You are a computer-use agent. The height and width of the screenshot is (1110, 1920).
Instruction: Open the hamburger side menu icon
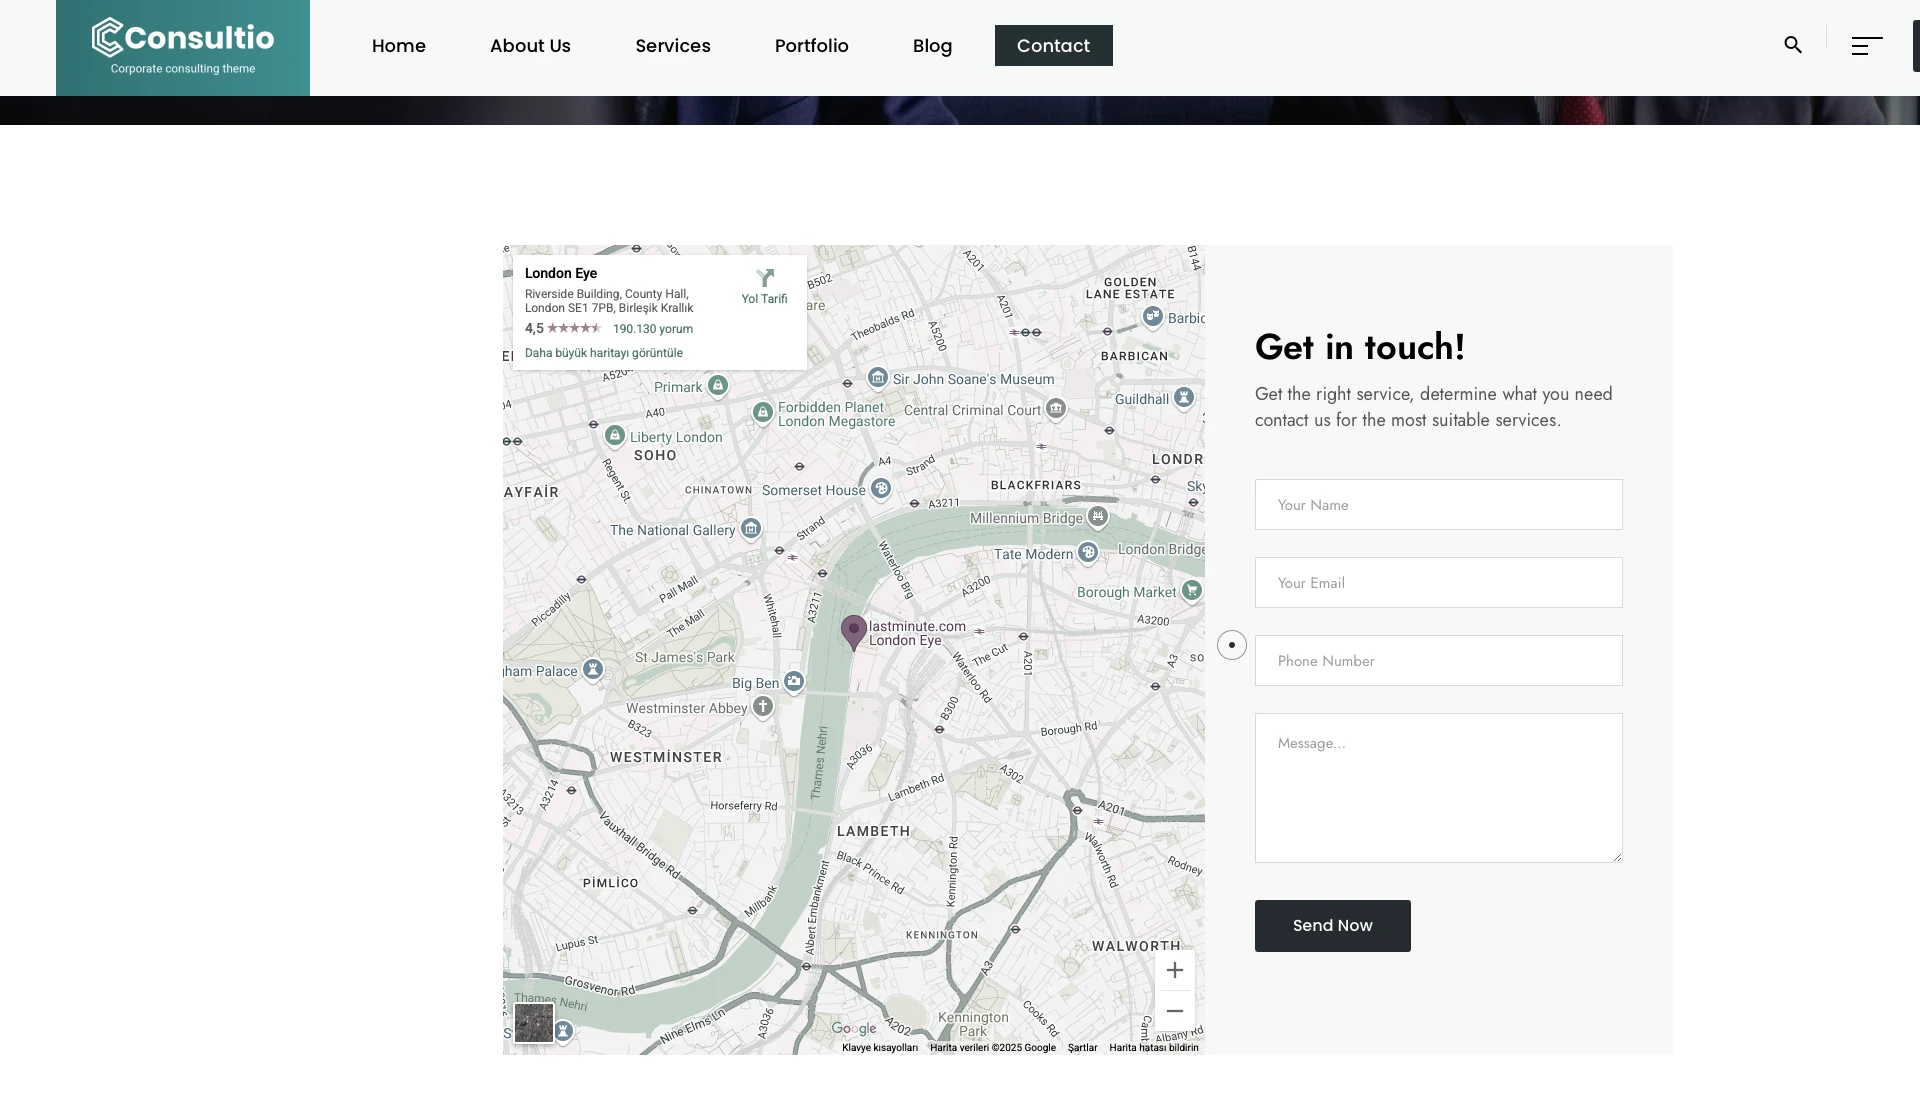click(x=1866, y=46)
